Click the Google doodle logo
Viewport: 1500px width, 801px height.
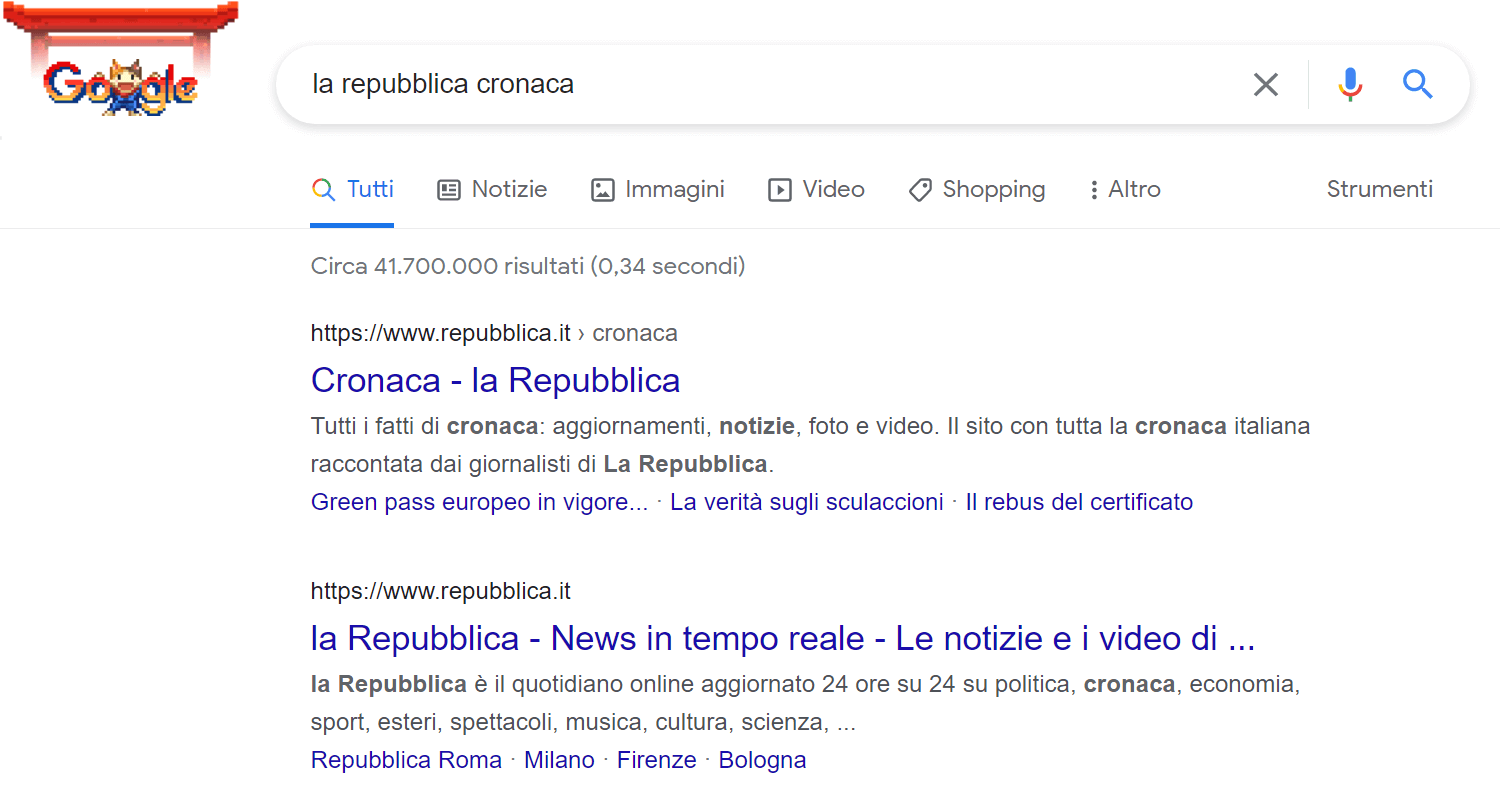pyautogui.click(x=120, y=60)
